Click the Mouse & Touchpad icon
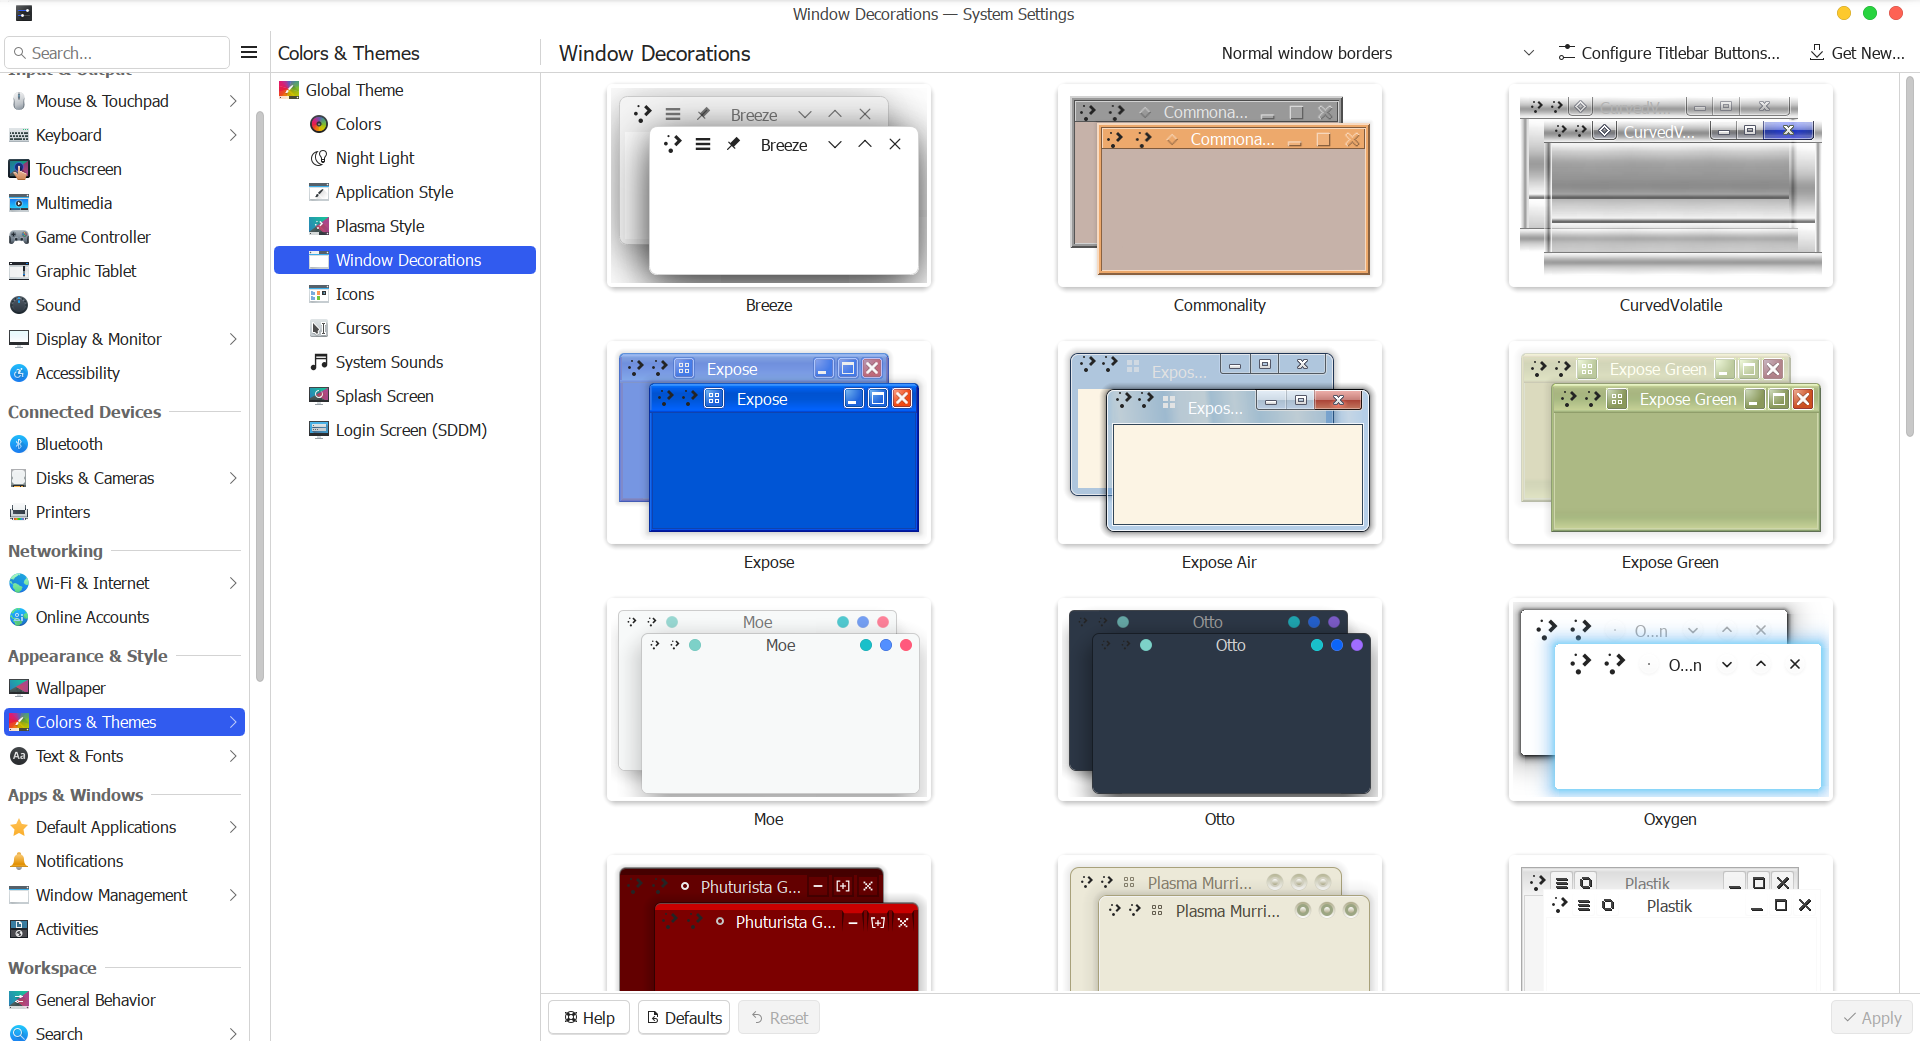 19,101
